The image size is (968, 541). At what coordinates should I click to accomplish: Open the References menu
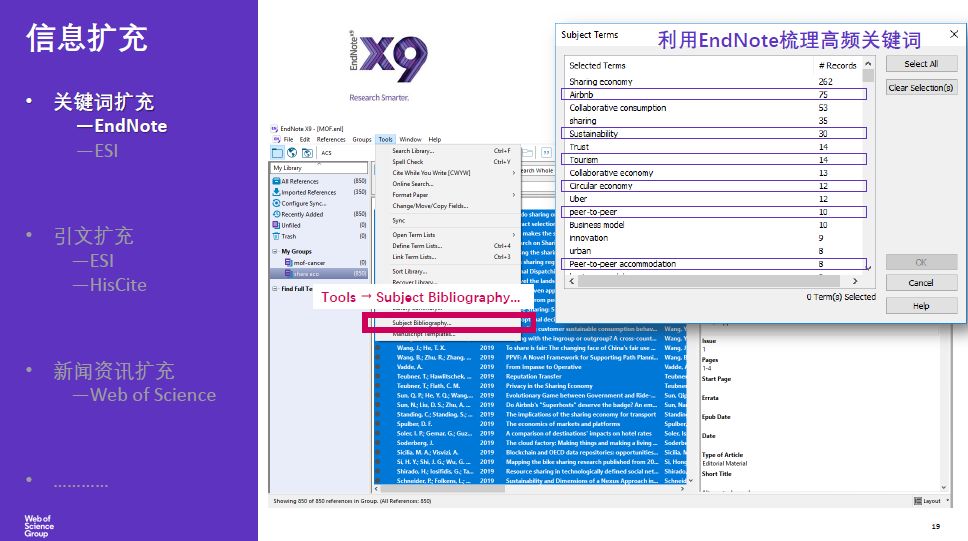click(x=331, y=140)
